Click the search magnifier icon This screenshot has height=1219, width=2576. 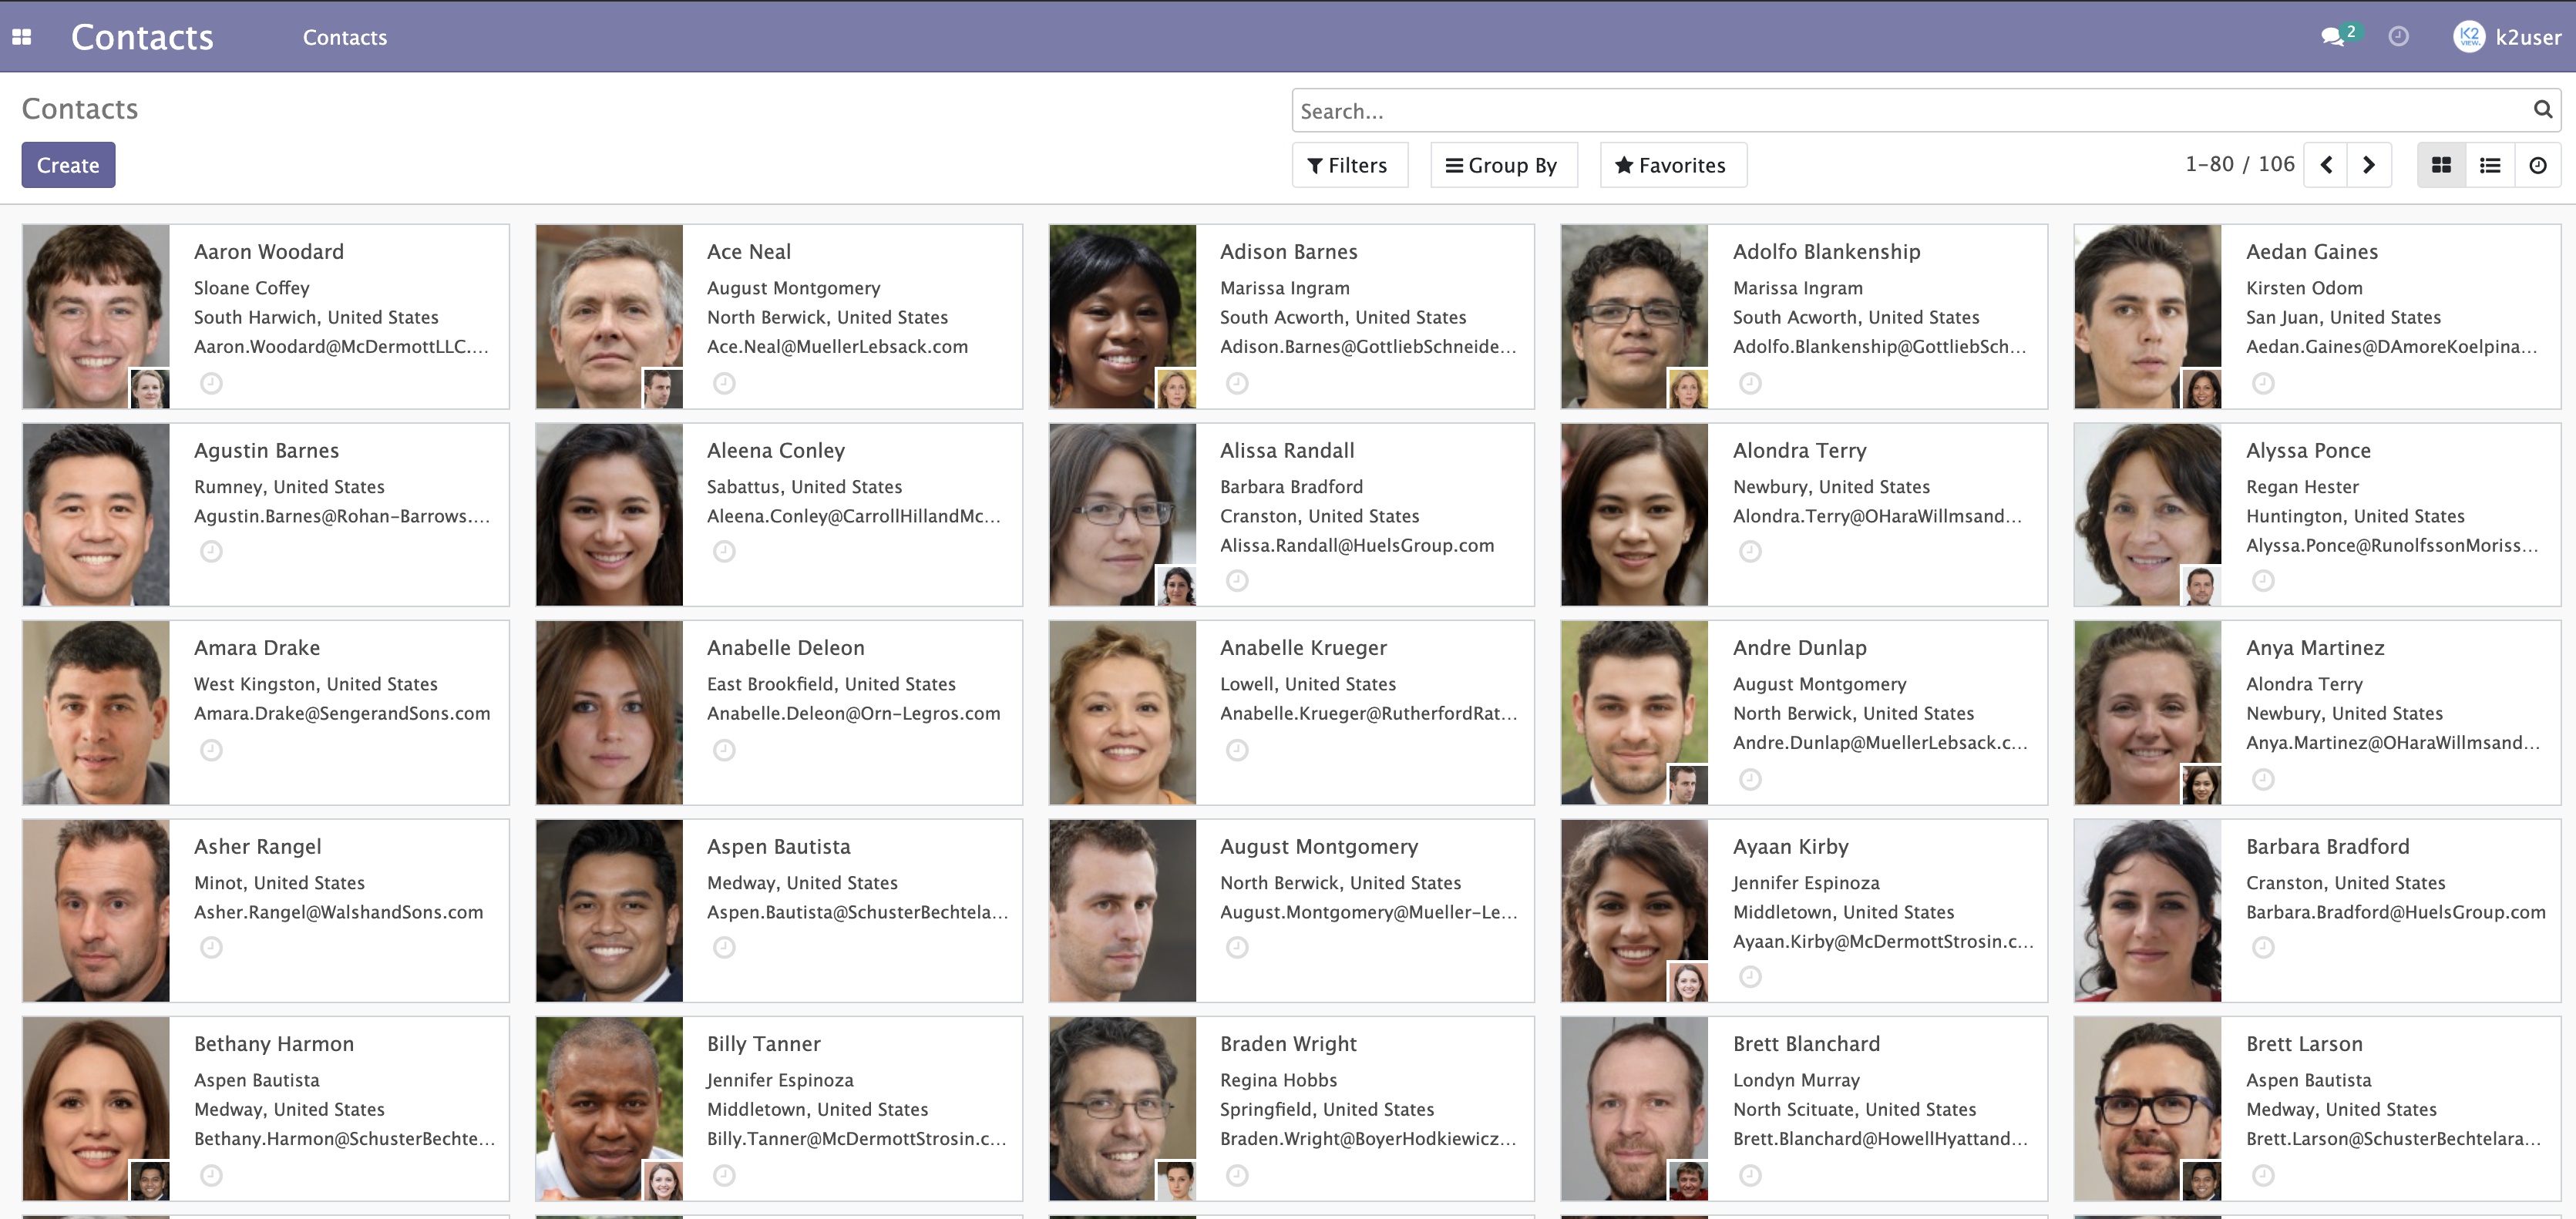point(2543,109)
